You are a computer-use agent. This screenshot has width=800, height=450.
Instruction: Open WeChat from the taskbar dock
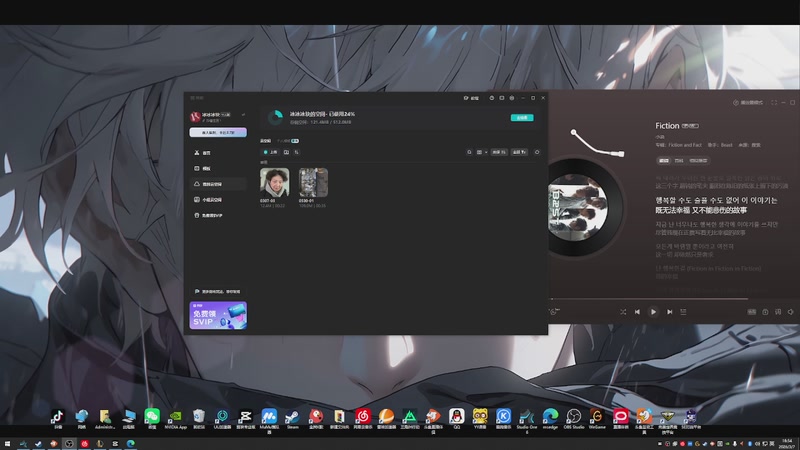tap(152, 416)
